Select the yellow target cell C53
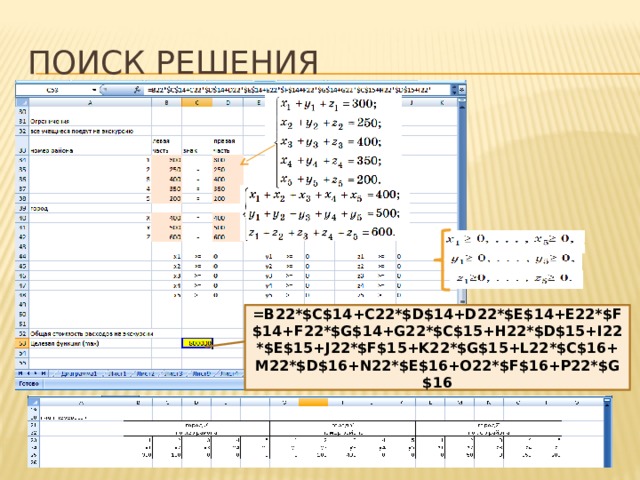 point(197,343)
